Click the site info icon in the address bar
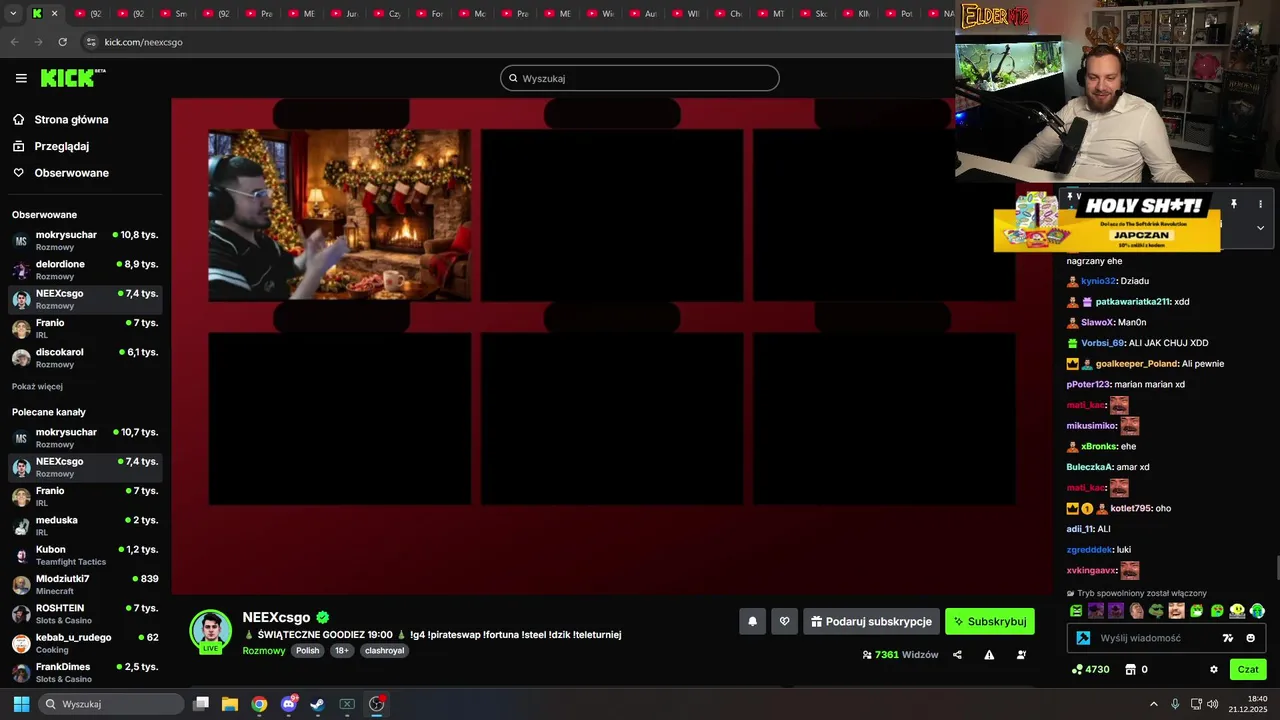1280x720 pixels. pos(91,42)
